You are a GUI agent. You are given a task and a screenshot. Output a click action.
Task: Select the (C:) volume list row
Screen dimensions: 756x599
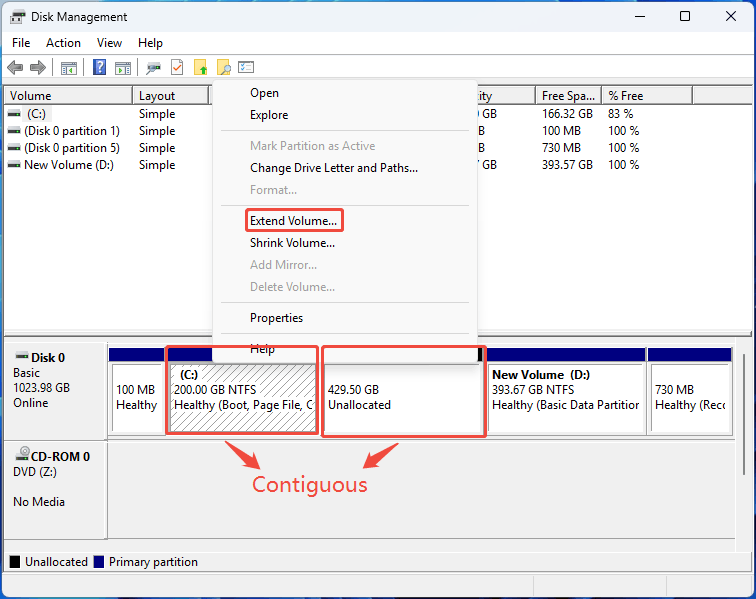click(37, 114)
